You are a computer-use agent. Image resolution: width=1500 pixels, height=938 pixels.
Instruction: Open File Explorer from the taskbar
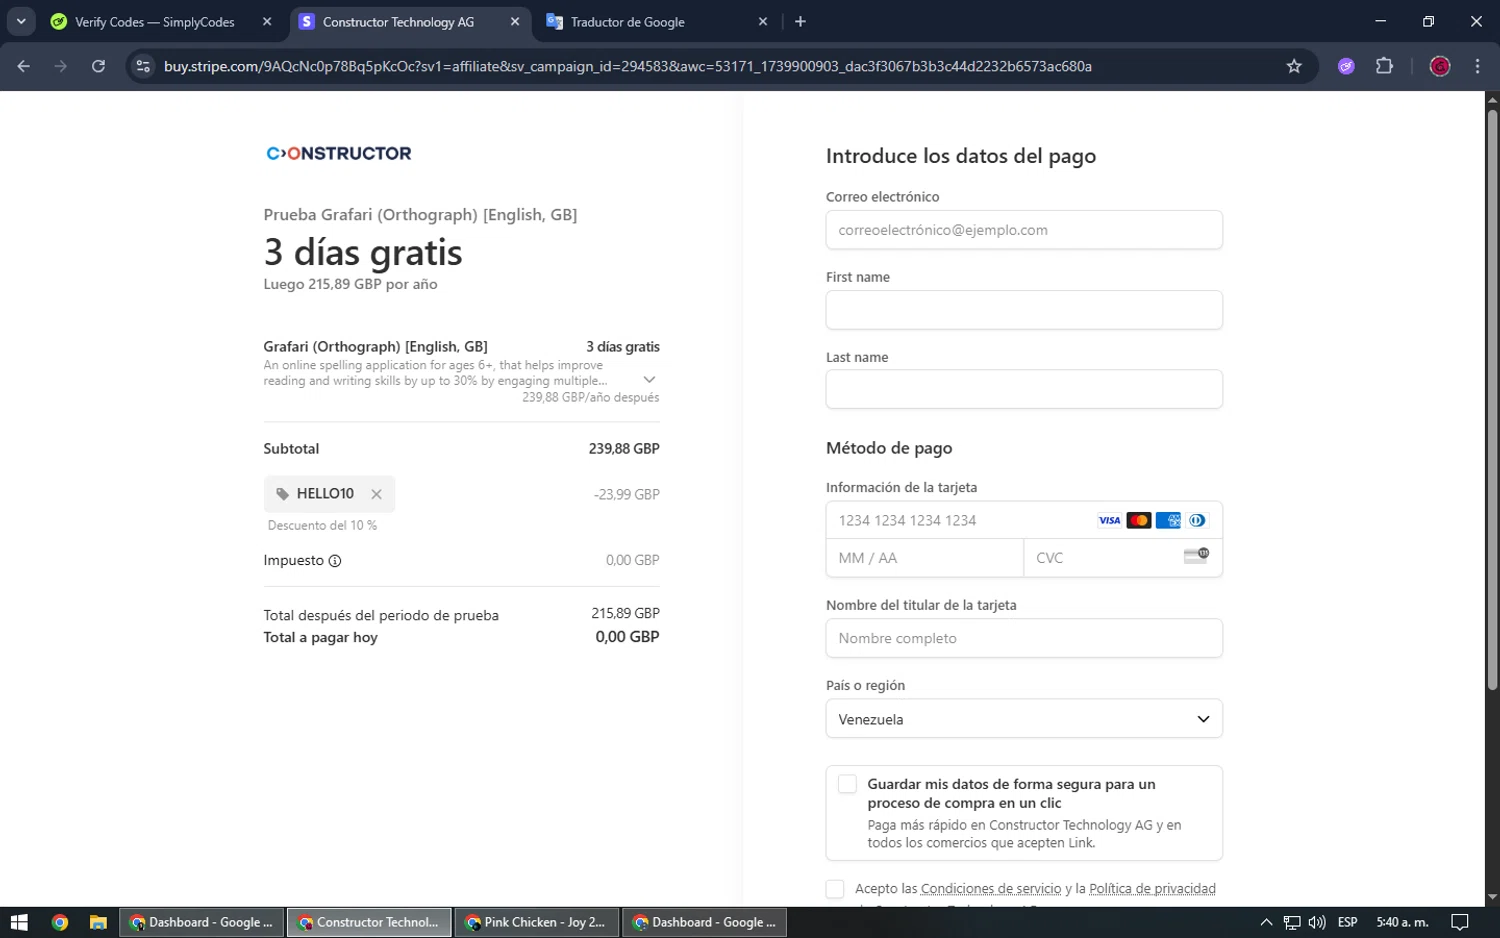click(98, 922)
